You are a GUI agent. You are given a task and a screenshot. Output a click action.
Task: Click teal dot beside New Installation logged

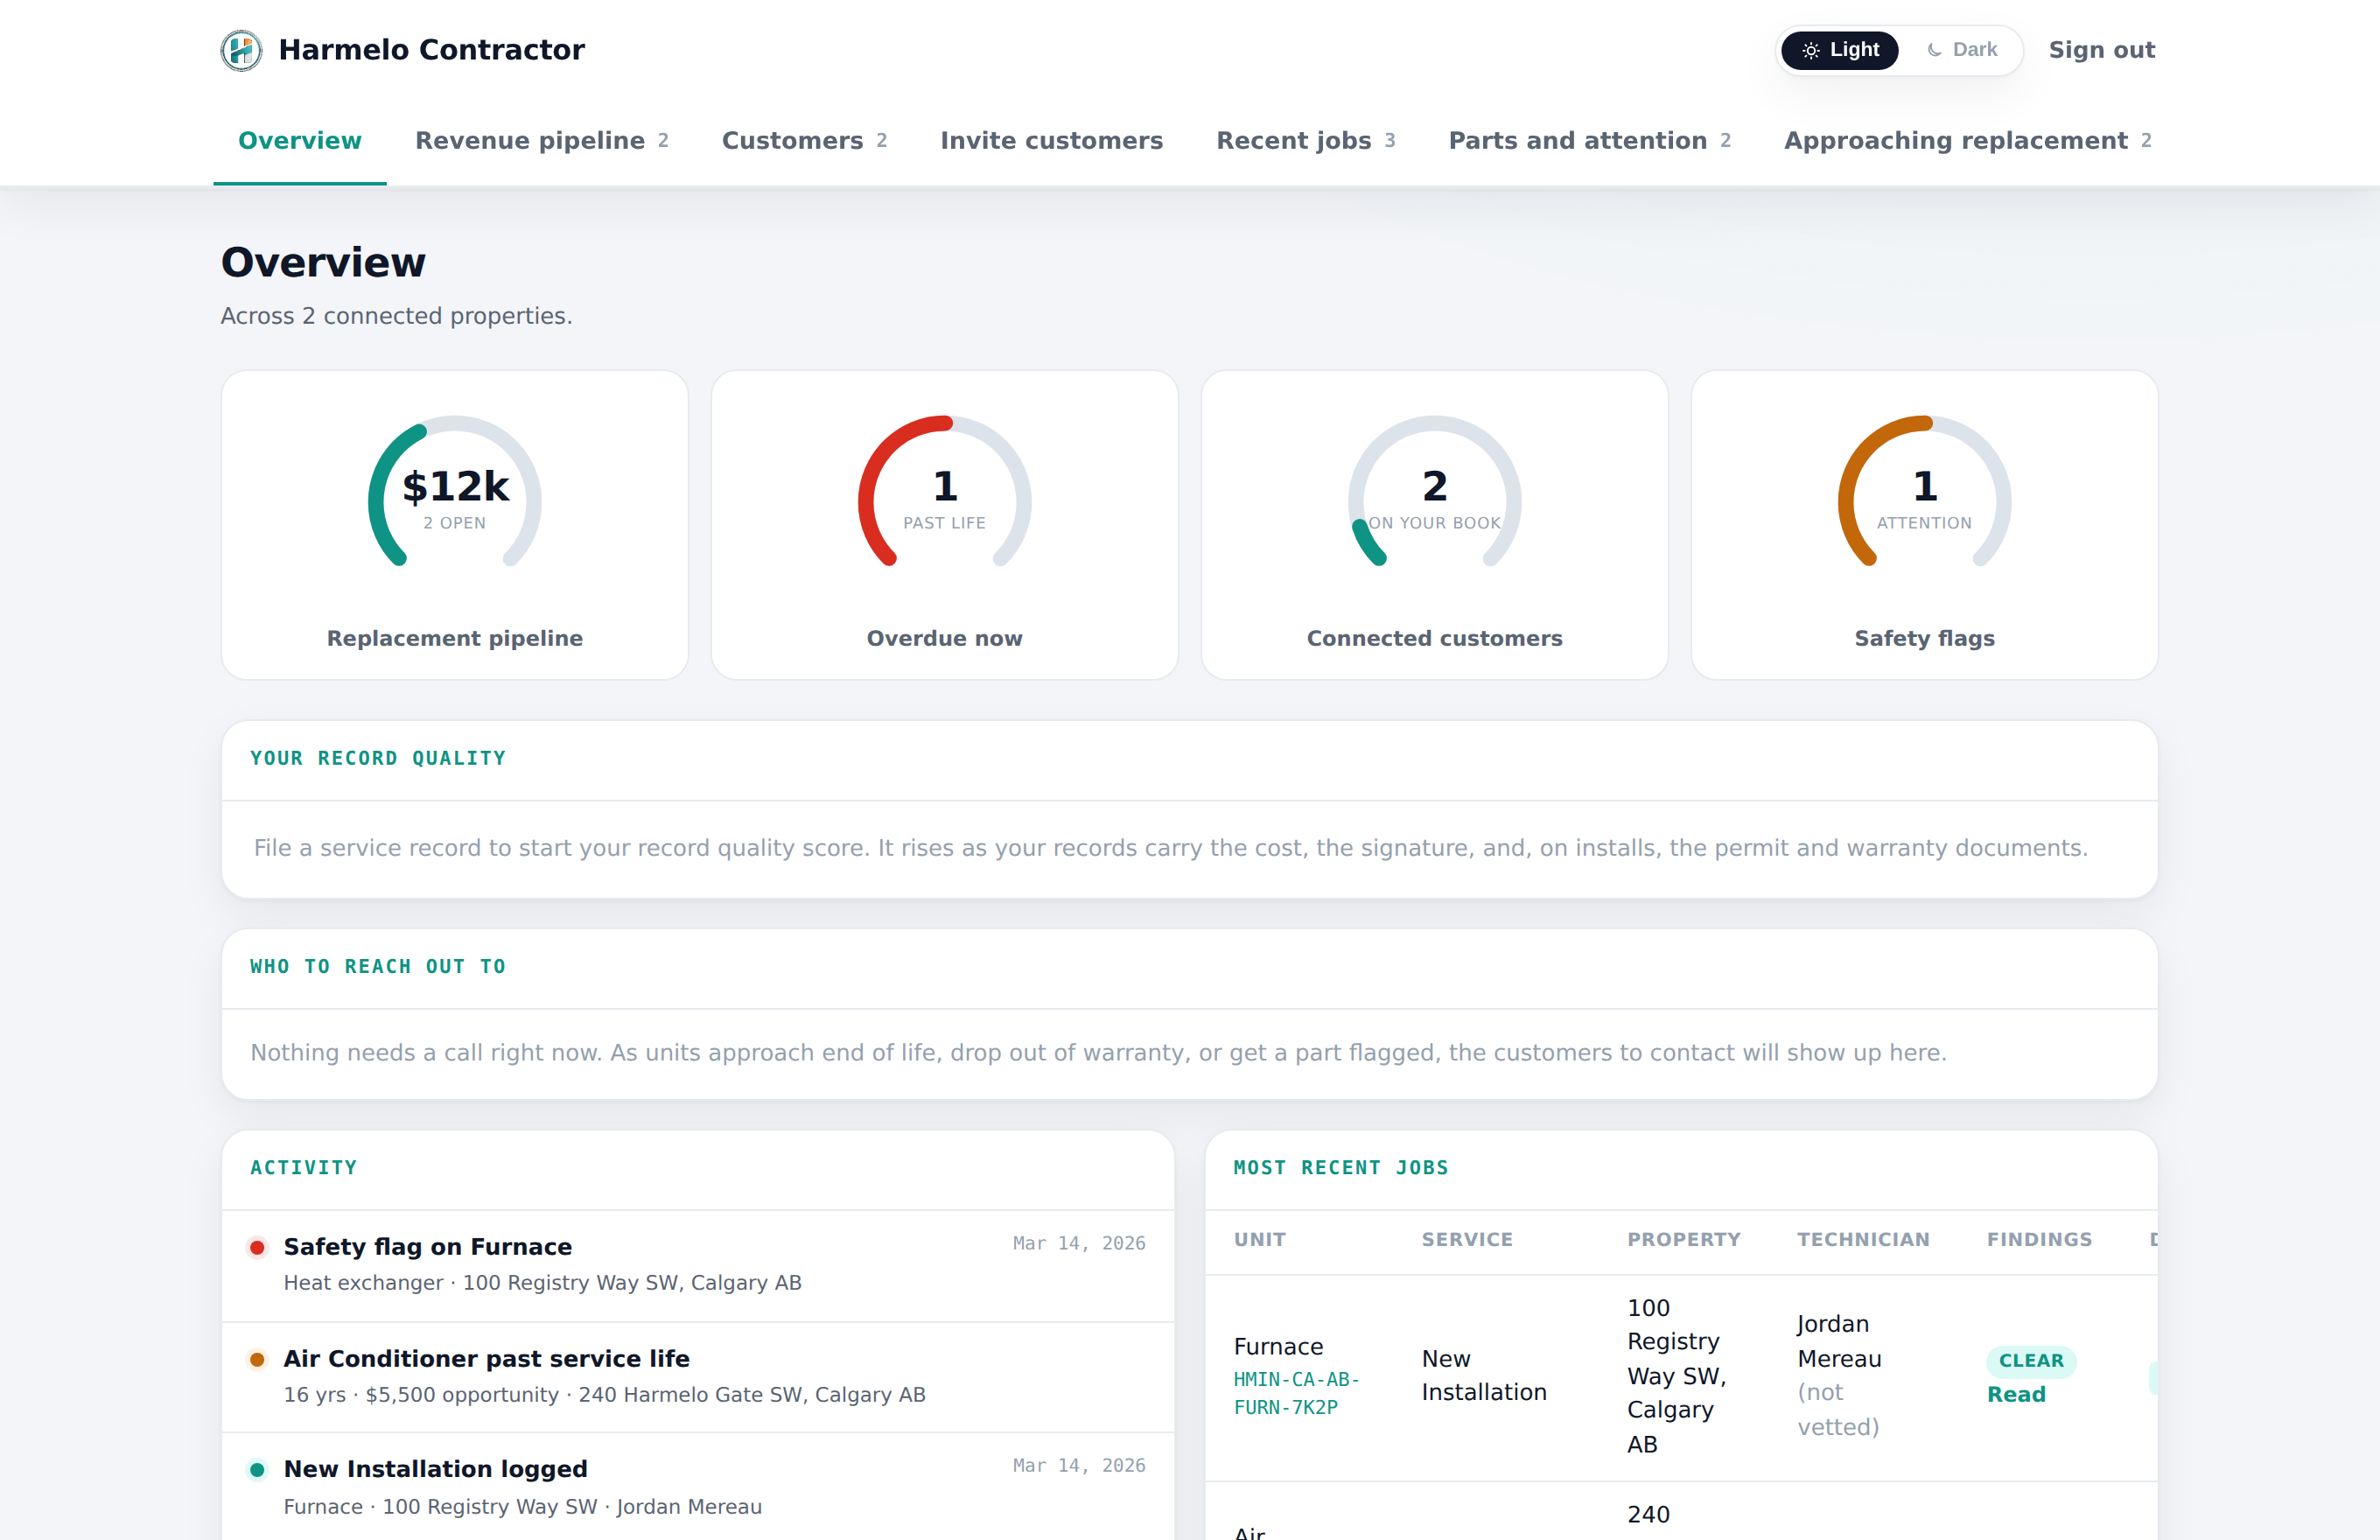click(257, 1469)
